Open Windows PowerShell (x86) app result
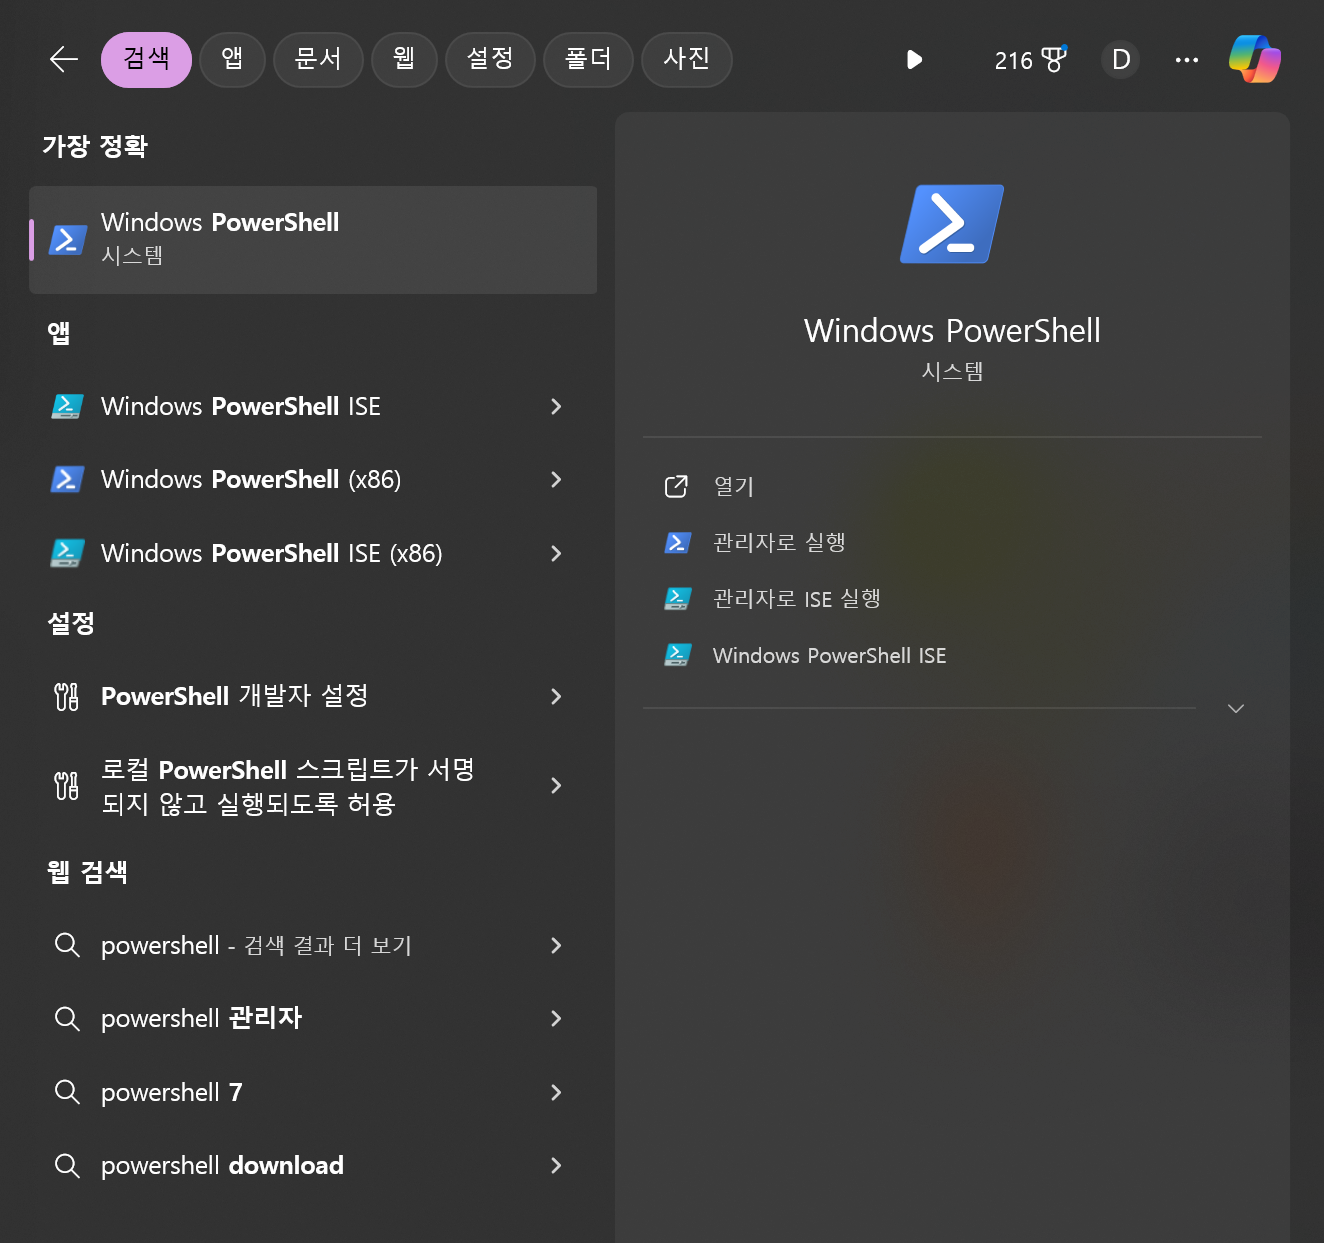This screenshot has height=1243, width=1324. pos(313,479)
